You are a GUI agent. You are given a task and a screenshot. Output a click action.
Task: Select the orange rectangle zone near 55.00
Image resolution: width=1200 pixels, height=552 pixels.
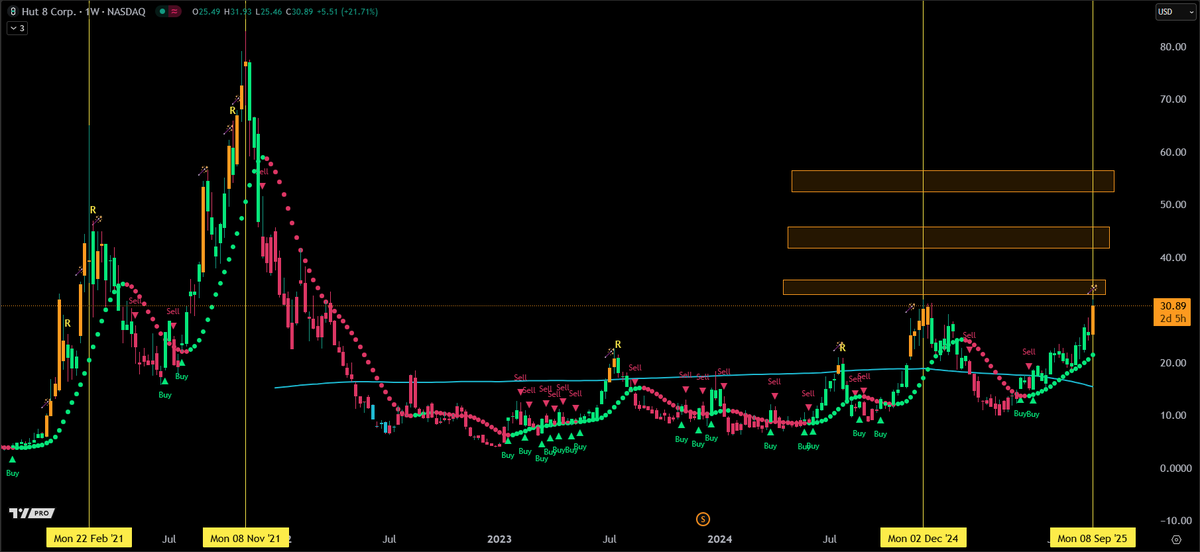[952, 181]
